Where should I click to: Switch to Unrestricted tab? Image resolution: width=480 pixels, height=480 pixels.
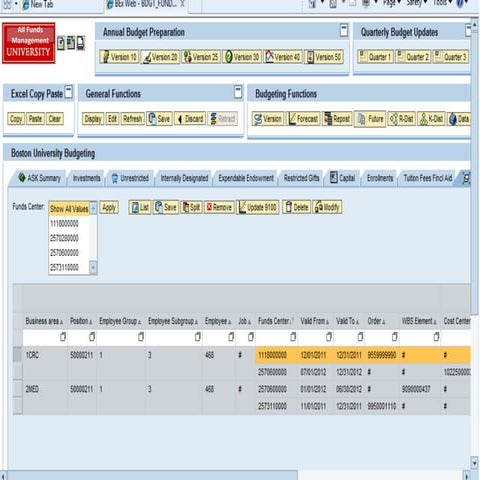(x=130, y=178)
